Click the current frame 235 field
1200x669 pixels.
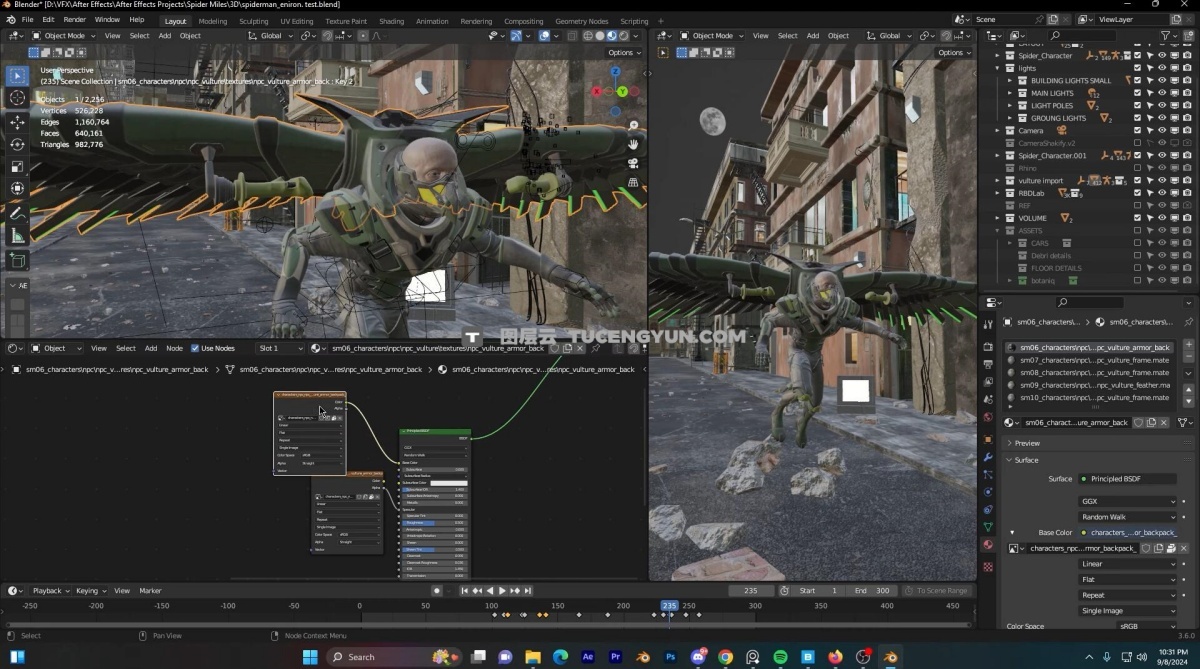pyautogui.click(x=751, y=591)
